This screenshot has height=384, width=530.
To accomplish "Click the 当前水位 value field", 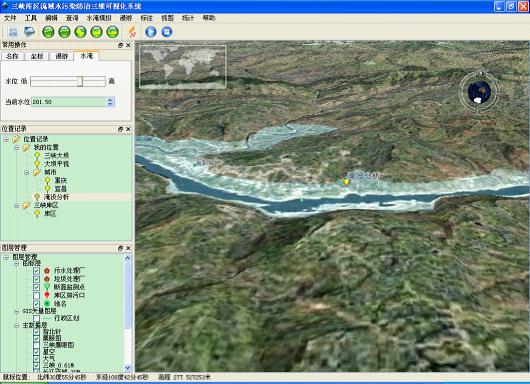I will tap(69, 102).
